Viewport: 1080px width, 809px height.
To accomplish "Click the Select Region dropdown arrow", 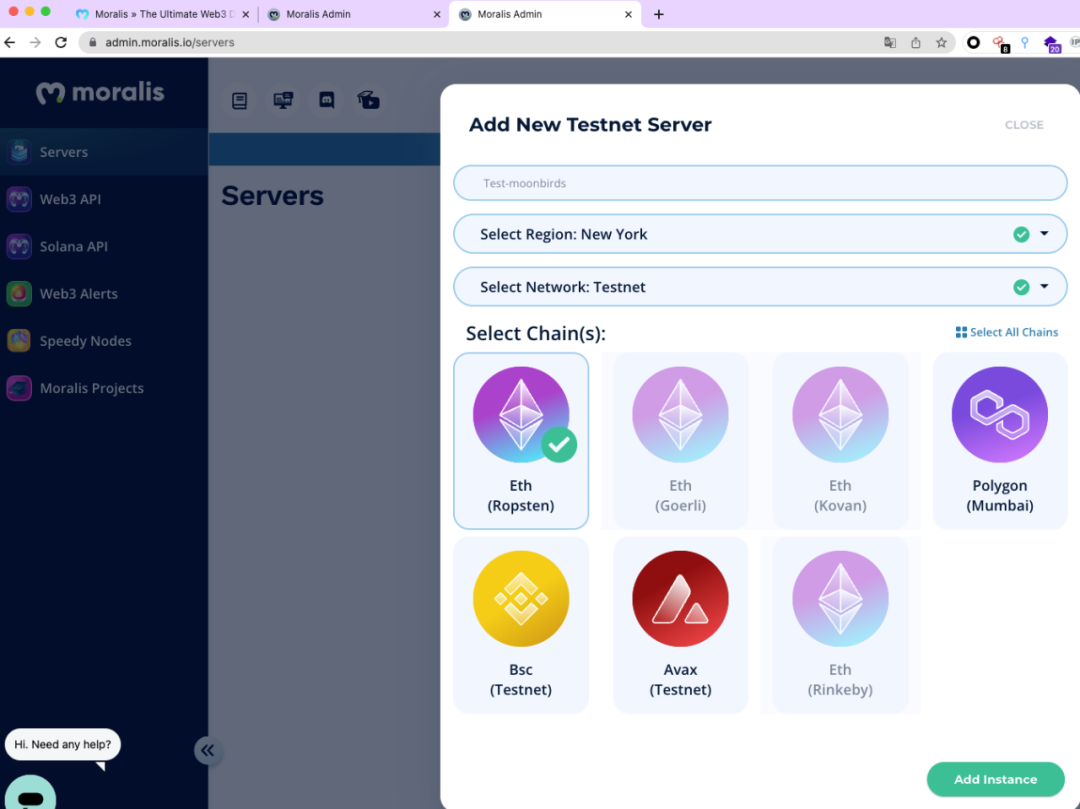I will 1044,233.
